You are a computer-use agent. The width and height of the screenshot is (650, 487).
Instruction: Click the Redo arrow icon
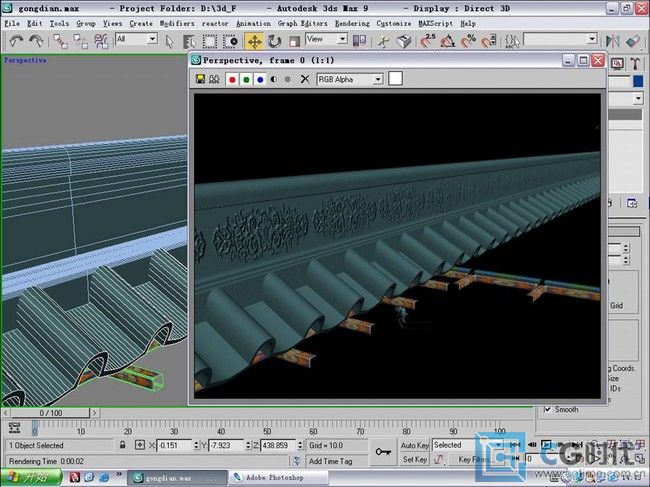[36, 41]
